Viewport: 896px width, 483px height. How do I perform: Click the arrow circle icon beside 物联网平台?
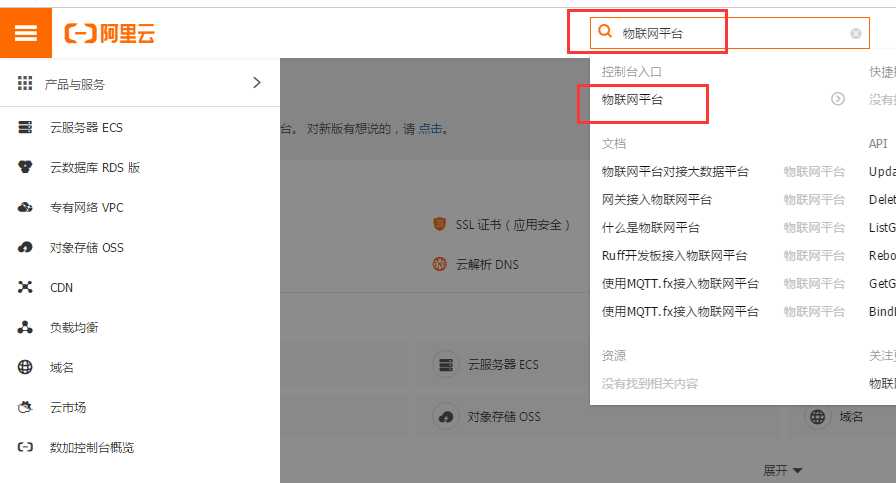(x=838, y=99)
